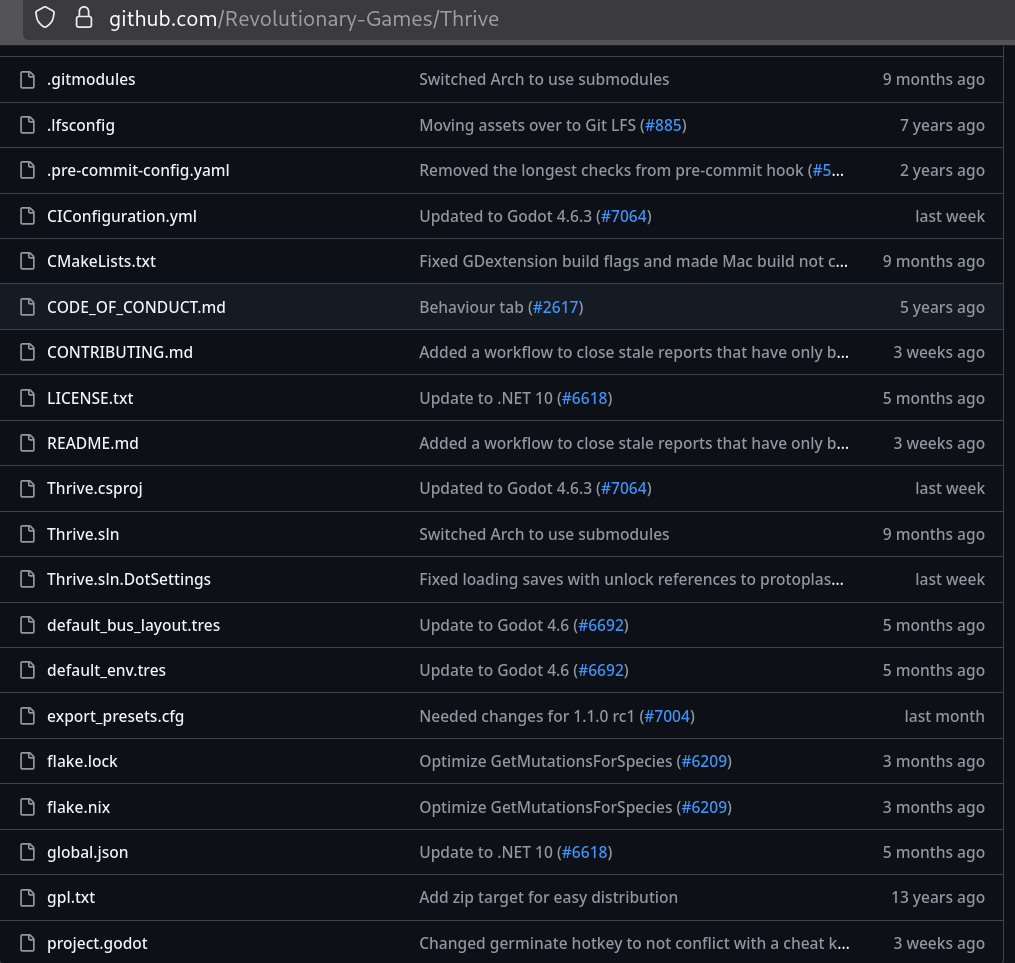Open the LICENSE.txt file
Image resolution: width=1015 pixels, height=963 pixels.
click(90, 398)
